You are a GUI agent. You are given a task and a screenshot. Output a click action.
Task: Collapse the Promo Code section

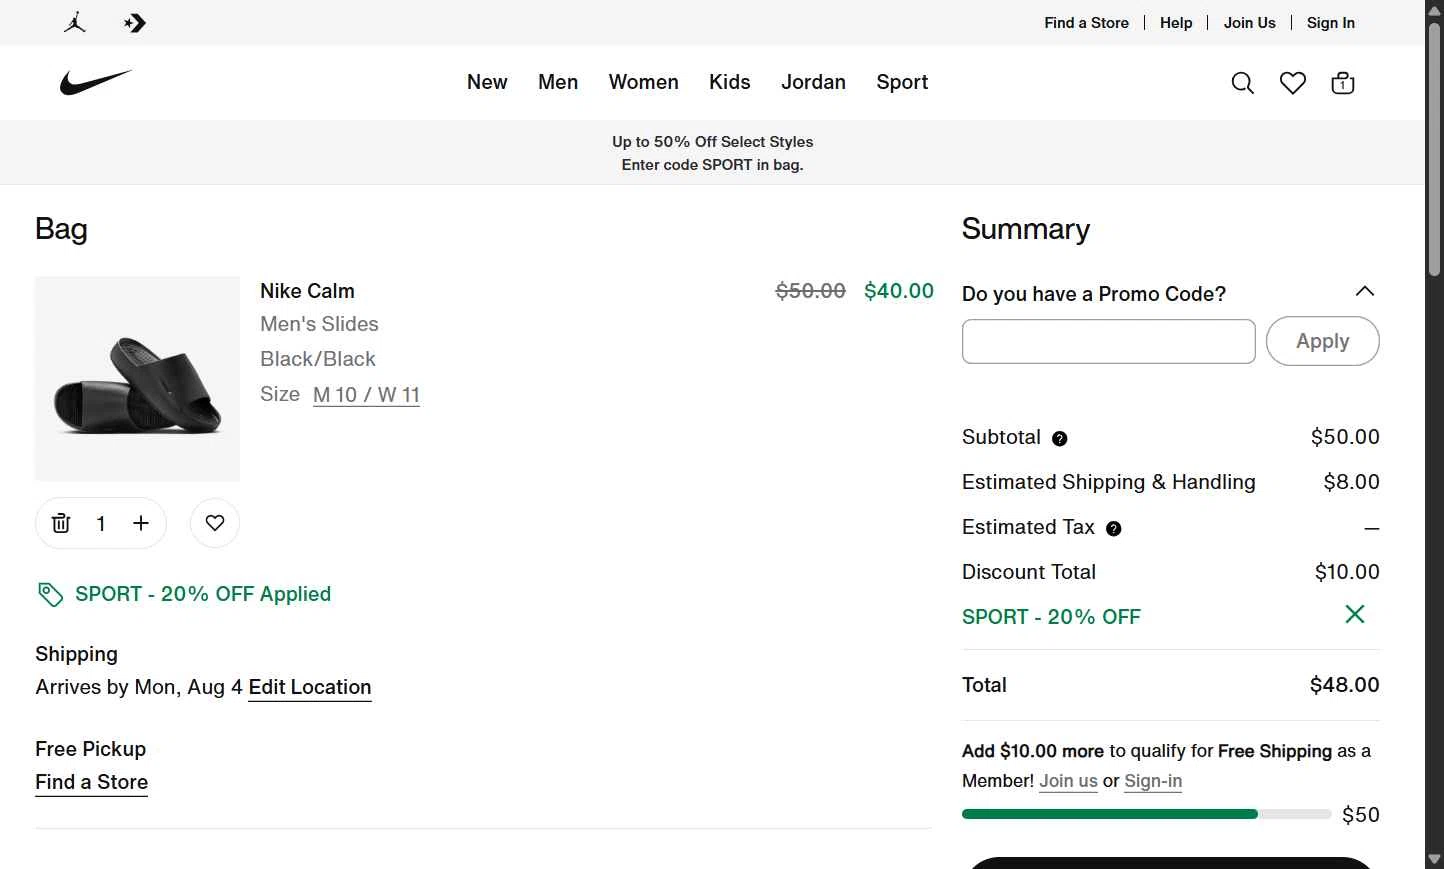[x=1364, y=292]
